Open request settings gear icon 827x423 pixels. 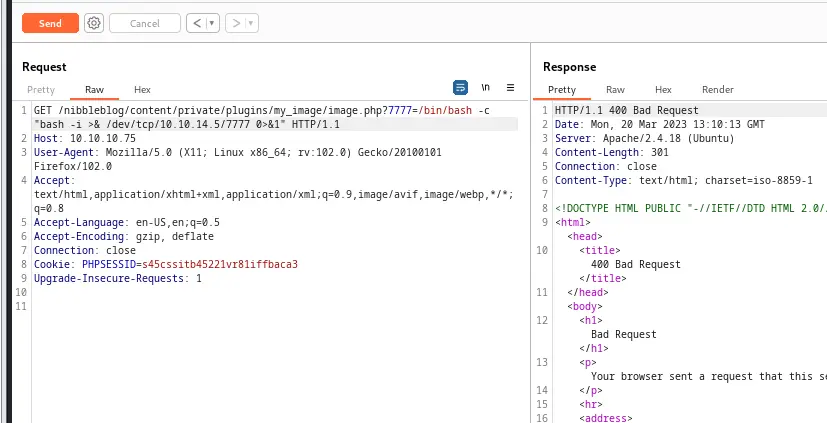point(94,23)
